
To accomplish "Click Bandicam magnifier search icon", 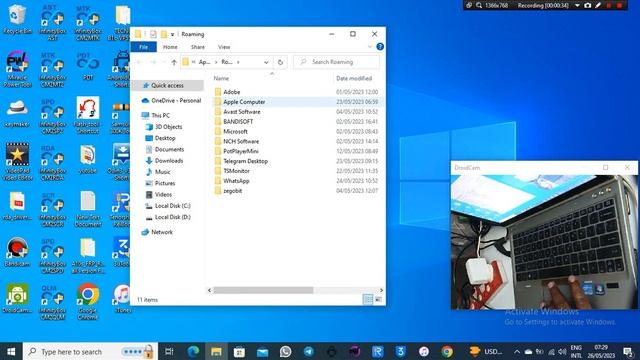I will pyautogui.click(x=479, y=5).
